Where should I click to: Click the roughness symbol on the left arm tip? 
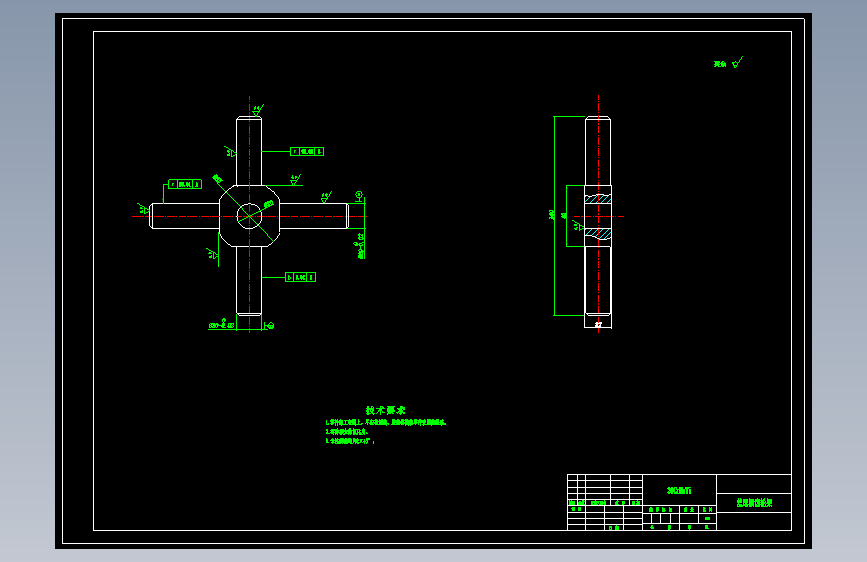(x=144, y=209)
